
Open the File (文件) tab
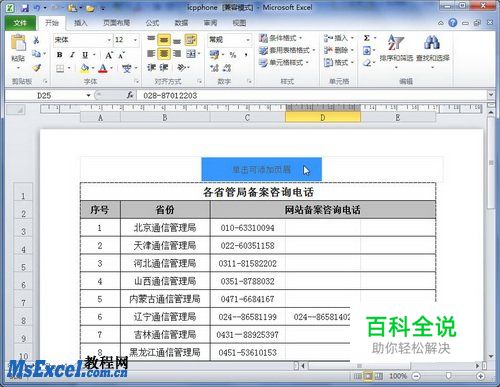click(20, 23)
